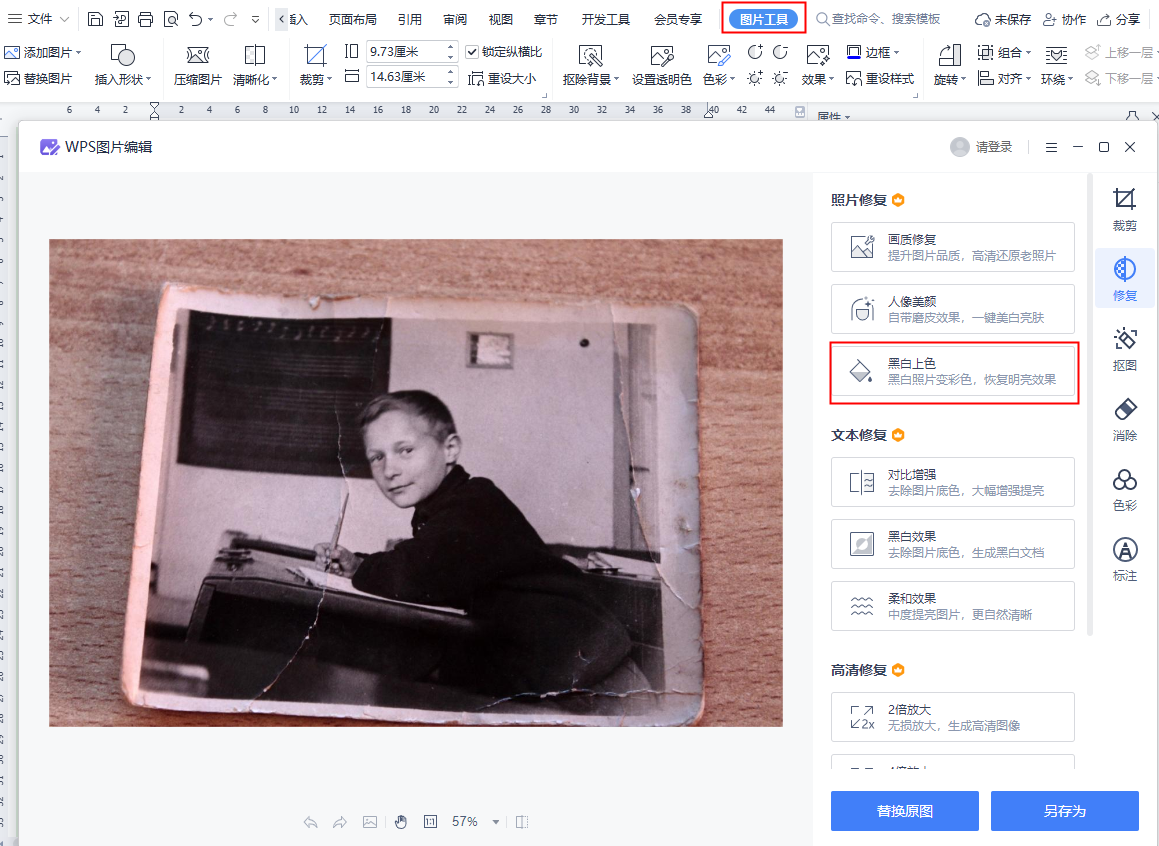Select the 消除 eraser tool in the sidebar

(x=1124, y=419)
